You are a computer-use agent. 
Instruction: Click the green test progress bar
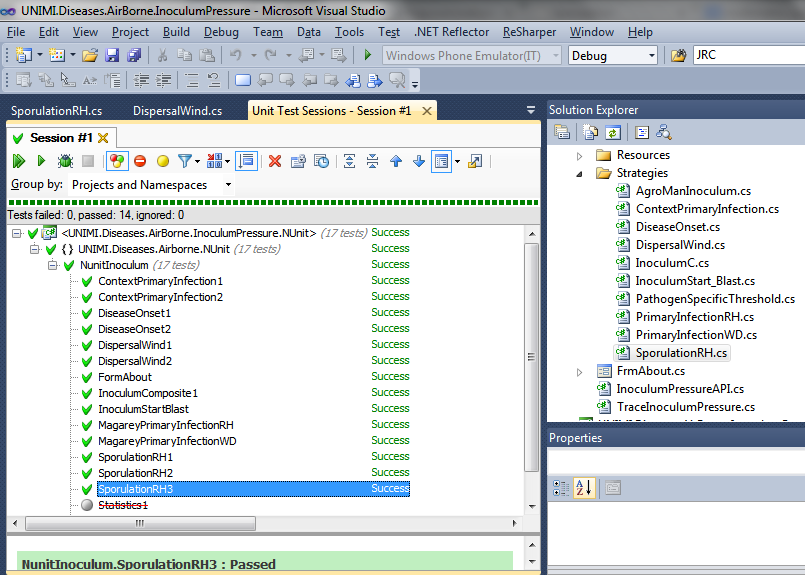(273, 203)
